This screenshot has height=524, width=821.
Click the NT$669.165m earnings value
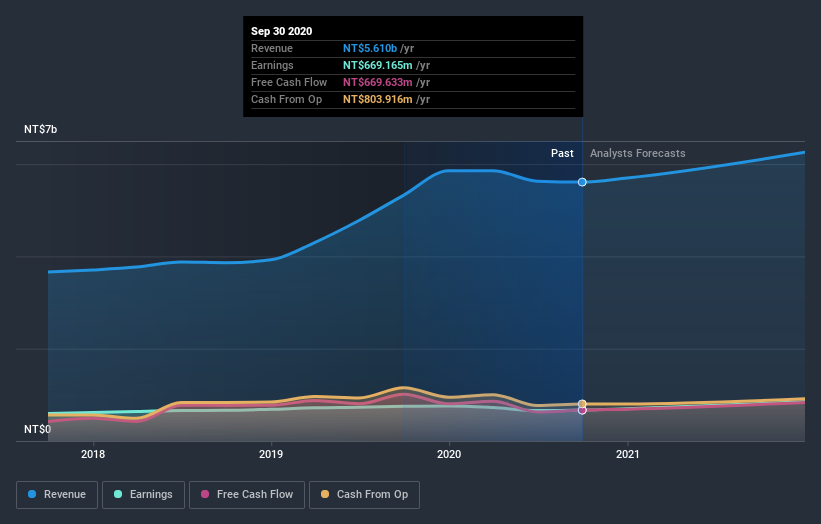pos(378,65)
